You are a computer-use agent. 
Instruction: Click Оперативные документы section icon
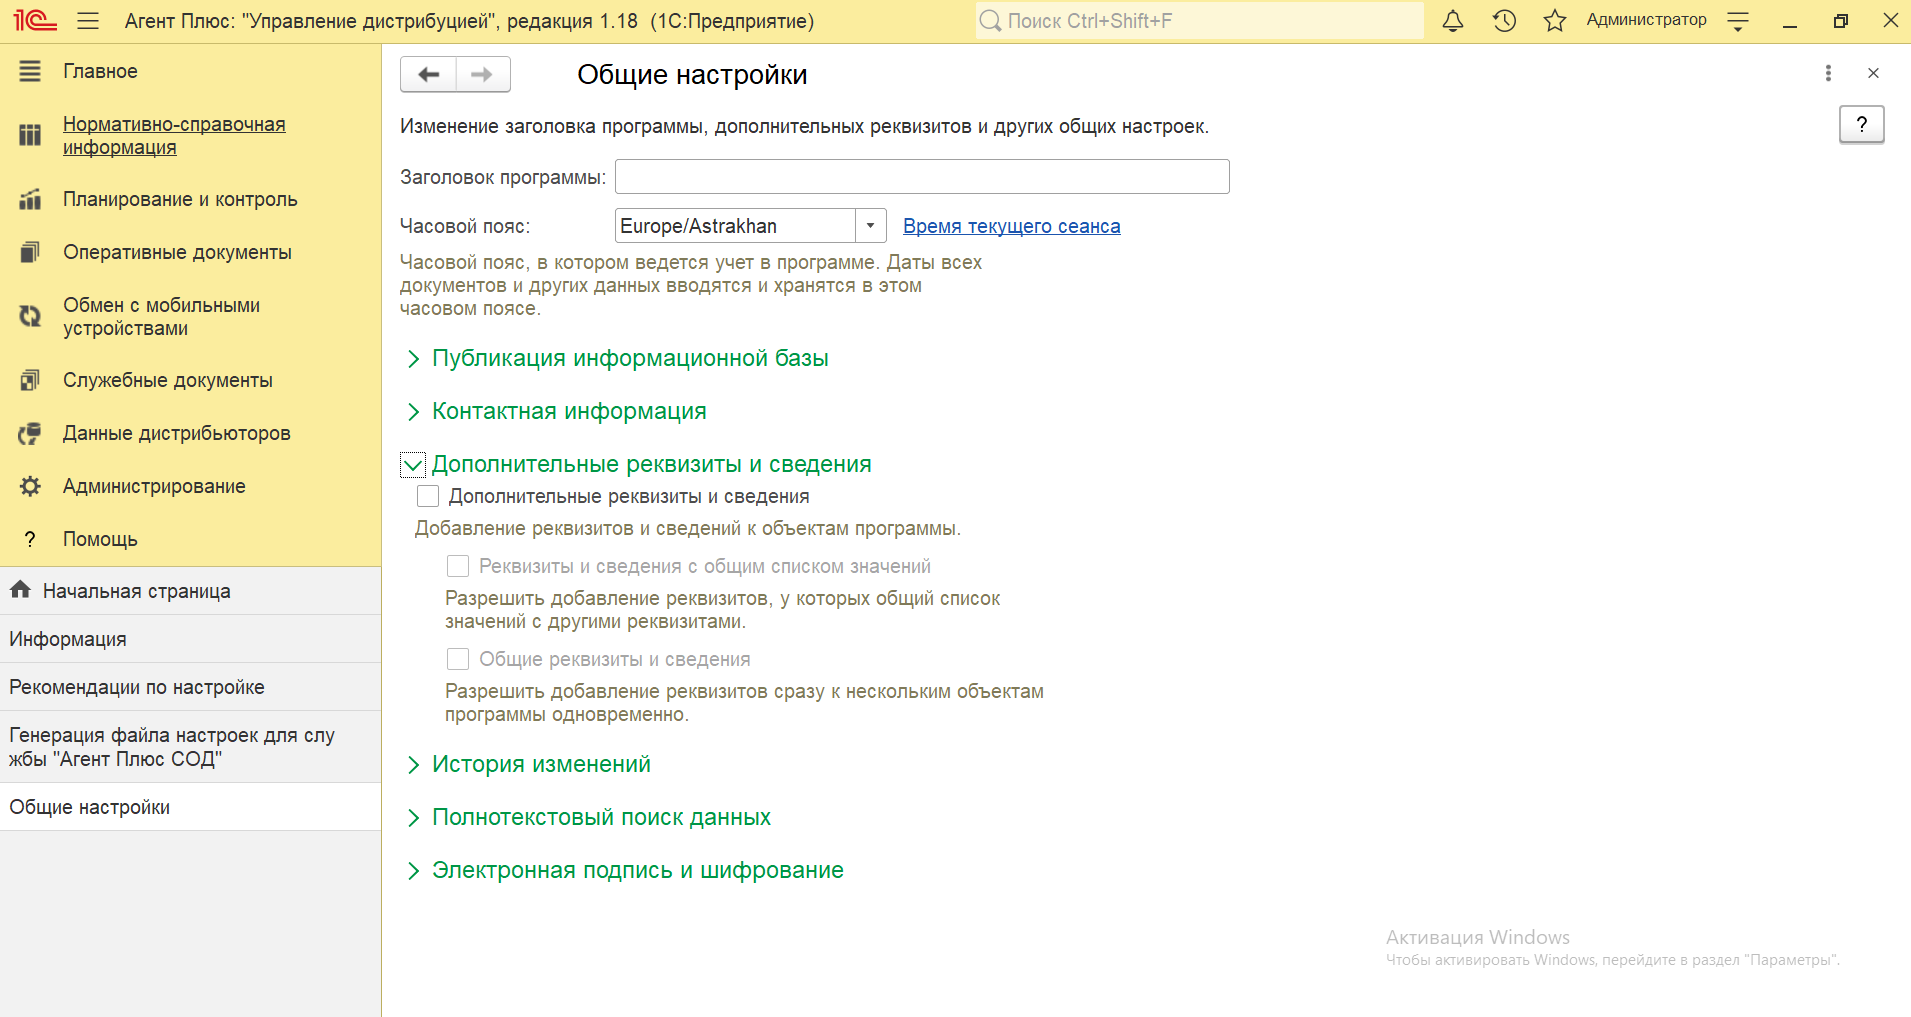point(30,252)
